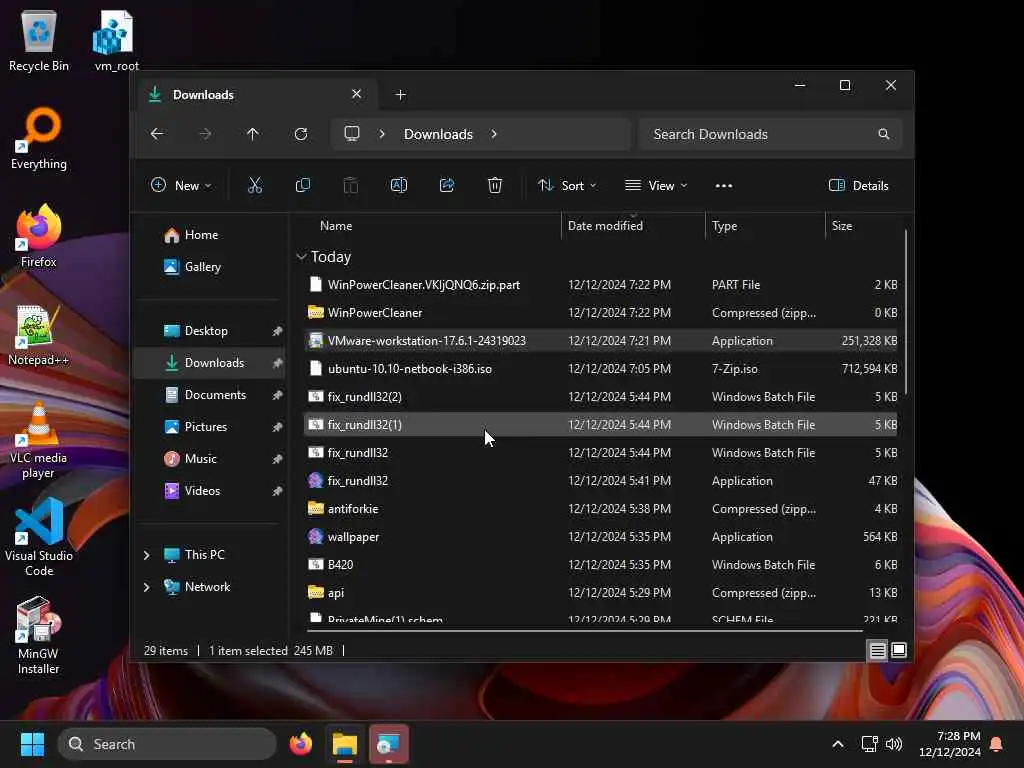This screenshot has width=1024, height=768.
Task: Switch to large thumbnails layout in status bar
Action: (899, 650)
